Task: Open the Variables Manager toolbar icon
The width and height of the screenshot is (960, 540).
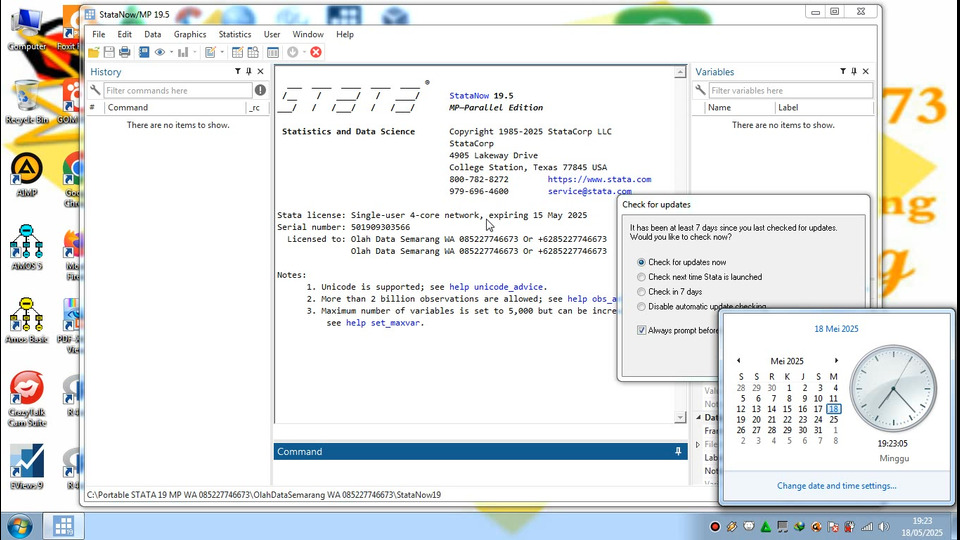Action: pyautogui.click(x=273, y=52)
